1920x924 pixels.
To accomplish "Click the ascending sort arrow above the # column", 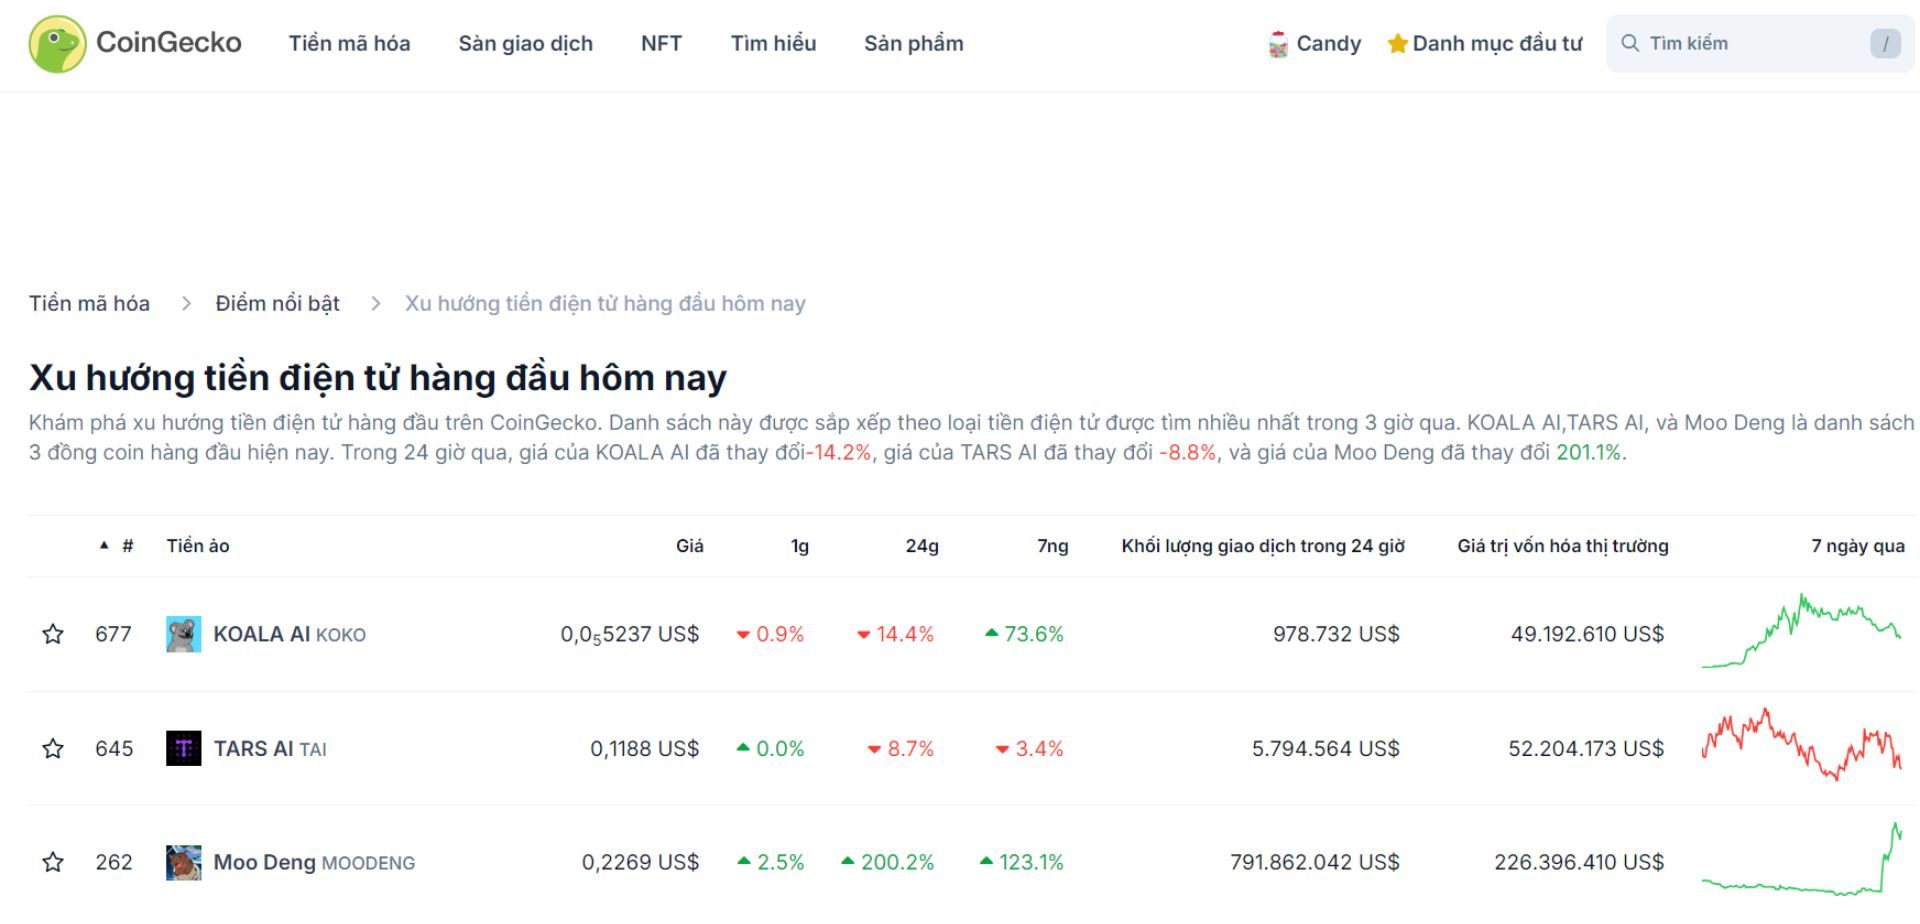I will click(x=103, y=546).
